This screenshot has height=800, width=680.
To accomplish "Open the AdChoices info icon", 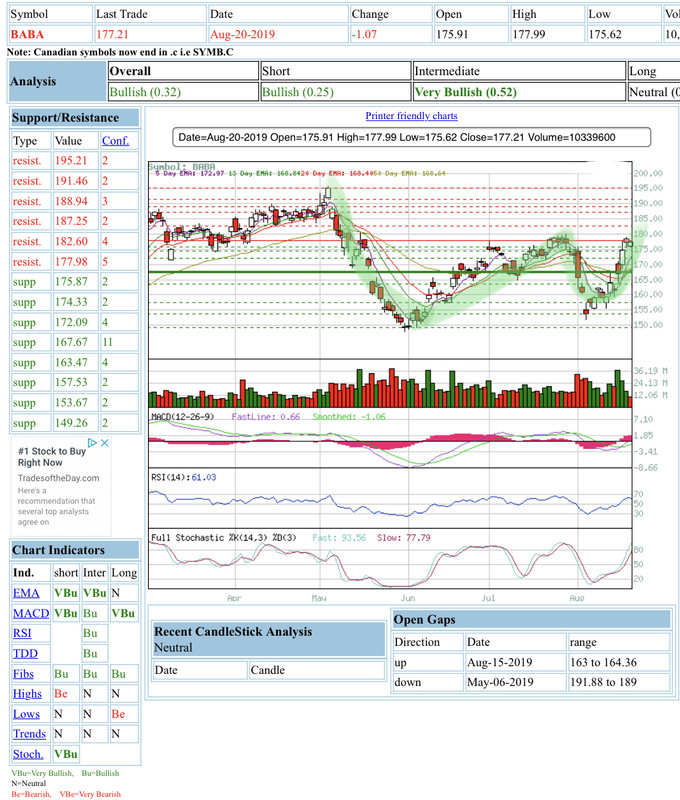I will [92, 443].
